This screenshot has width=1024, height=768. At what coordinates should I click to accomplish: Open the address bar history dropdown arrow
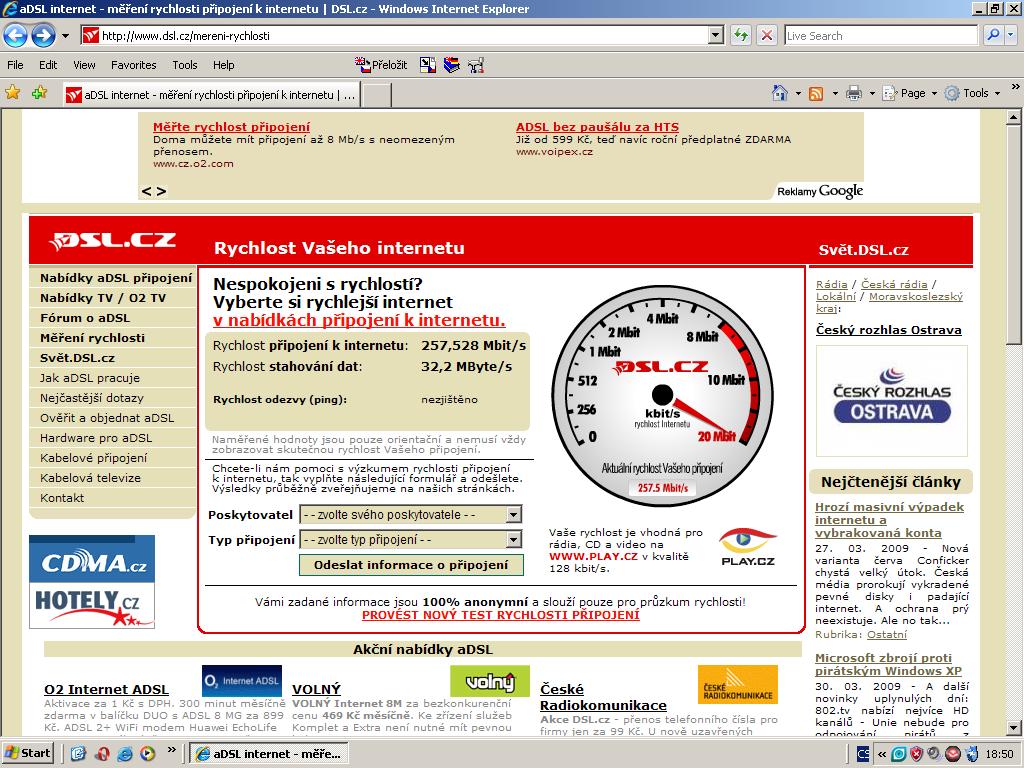[x=715, y=35]
